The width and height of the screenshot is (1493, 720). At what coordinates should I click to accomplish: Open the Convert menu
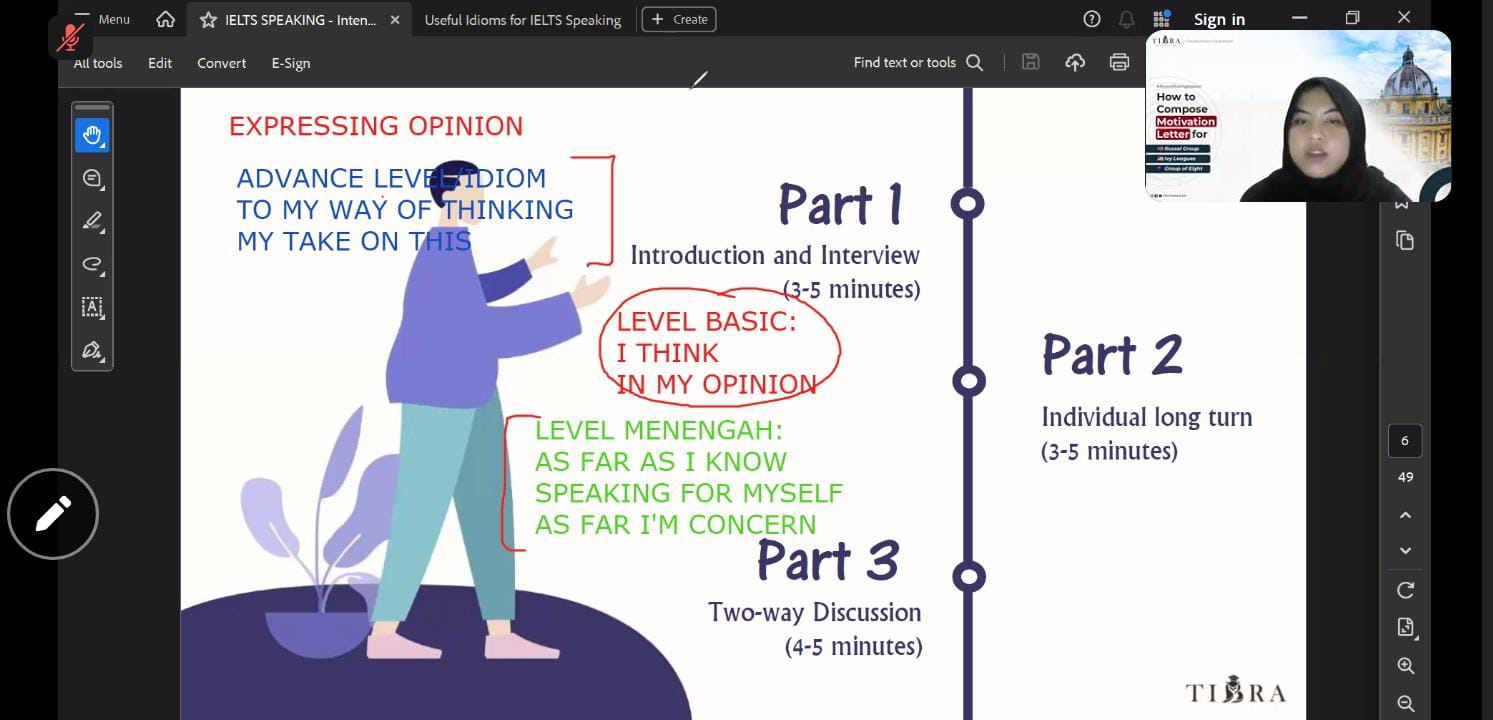tap(221, 63)
